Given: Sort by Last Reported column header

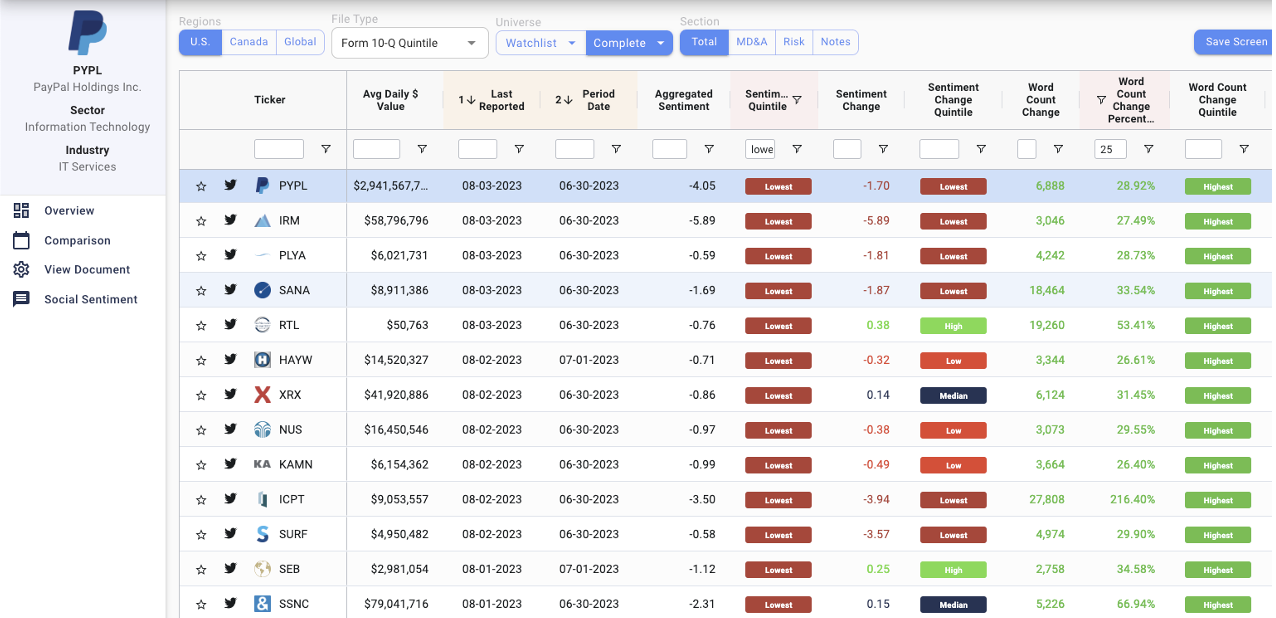Looking at the screenshot, I should [x=501, y=100].
